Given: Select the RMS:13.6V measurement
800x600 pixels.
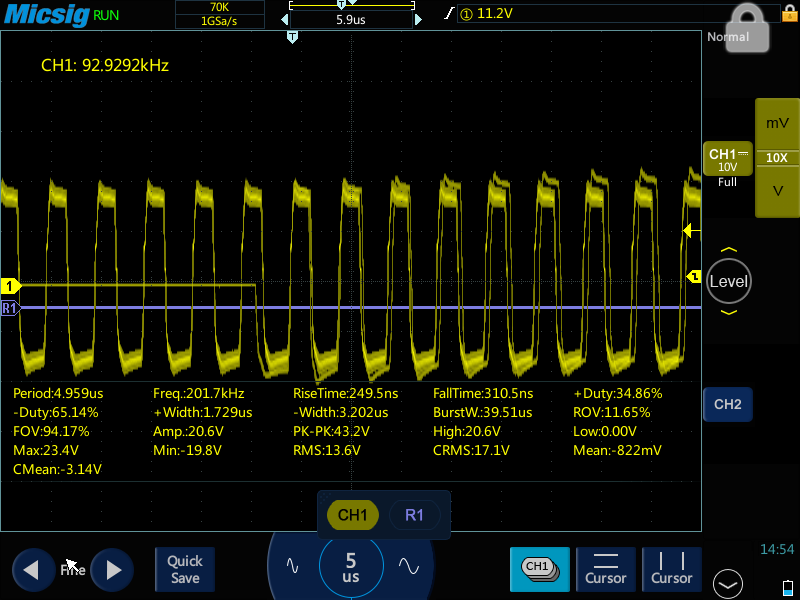Looking at the screenshot, I should point(327,450).
